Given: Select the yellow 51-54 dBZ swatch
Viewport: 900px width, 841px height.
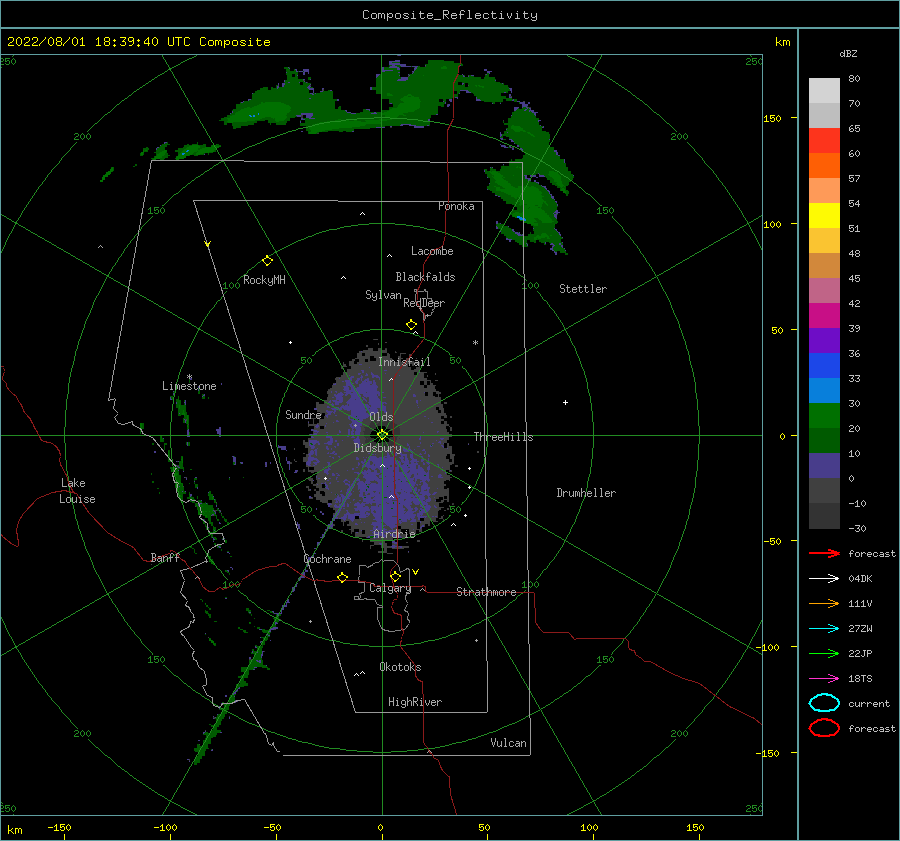Looking at the screenshot, I should [x=824, y=216].
